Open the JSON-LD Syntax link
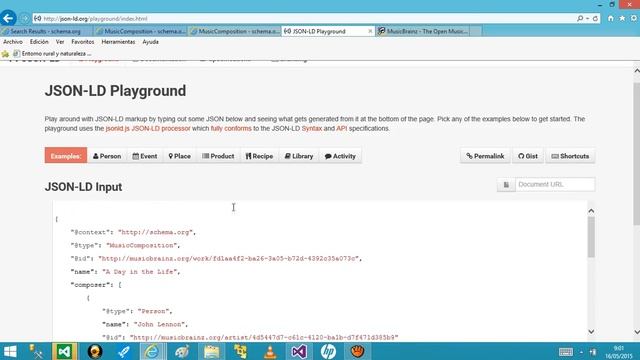 [x=312, y=129]
